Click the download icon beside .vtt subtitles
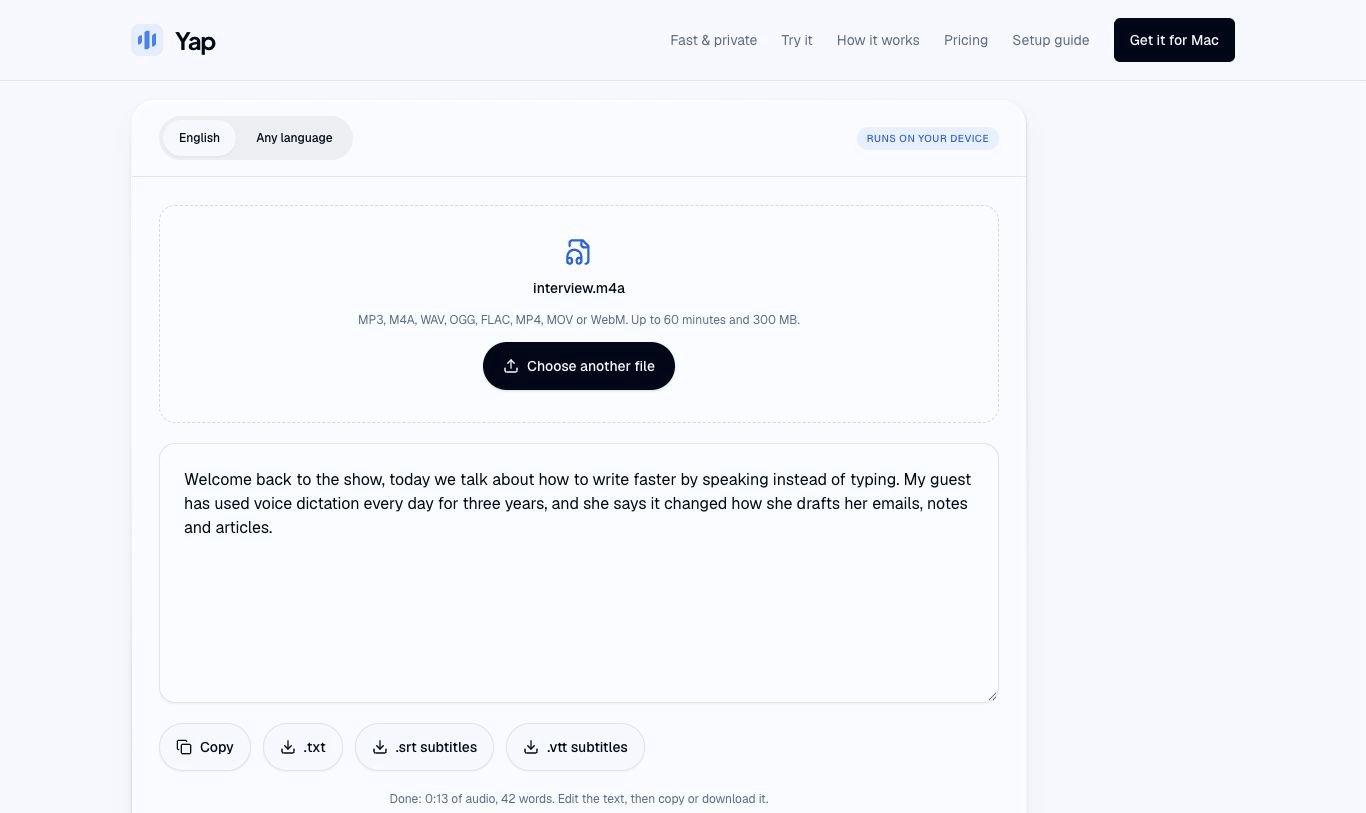 coord(531,747)
